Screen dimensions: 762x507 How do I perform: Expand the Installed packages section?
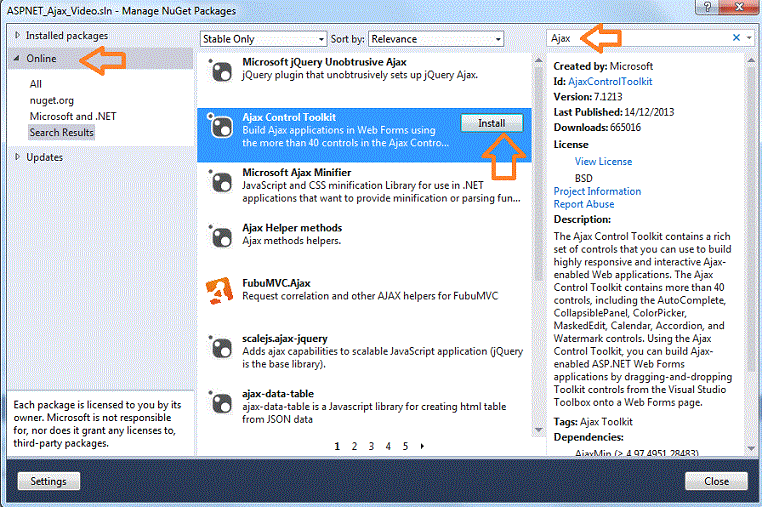pyautogui.click(x=17, y=35)
